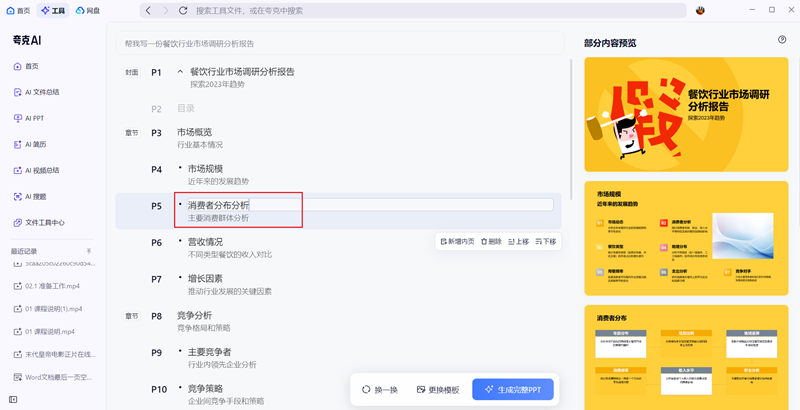Open recent record Word文档最后一页空
The image size is (800, 410).
tap(53, 377)
